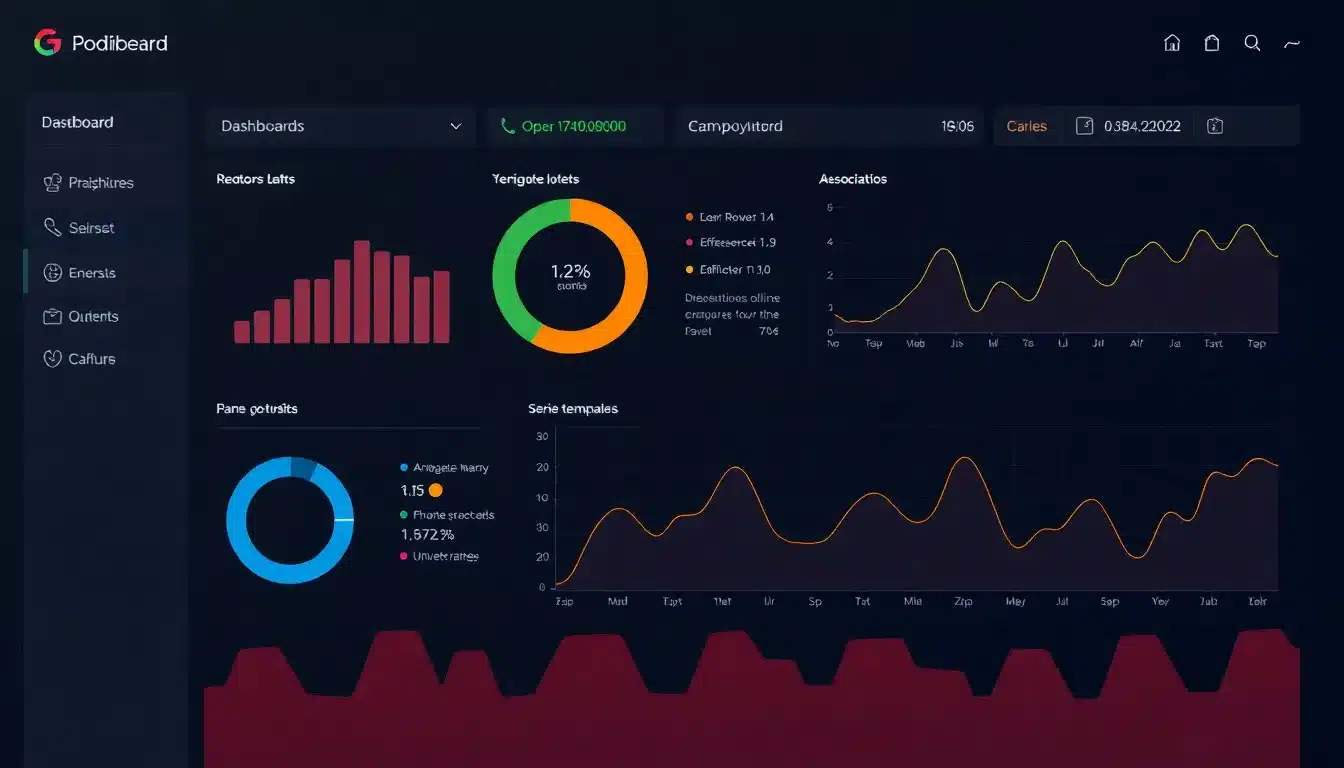Click the calendar icon beside 0384,22022

(x=1085, y=126)
